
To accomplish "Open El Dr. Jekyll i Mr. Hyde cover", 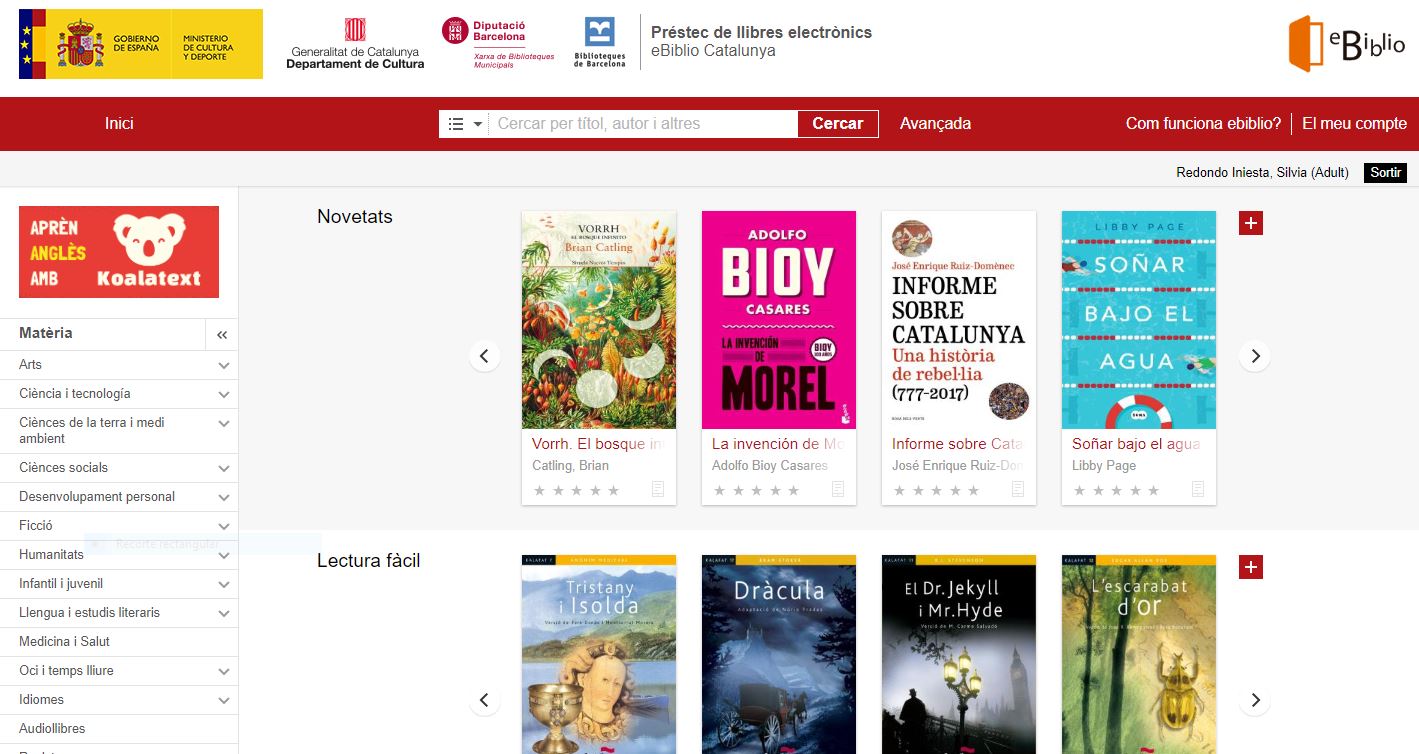I will tap(959, 654).
